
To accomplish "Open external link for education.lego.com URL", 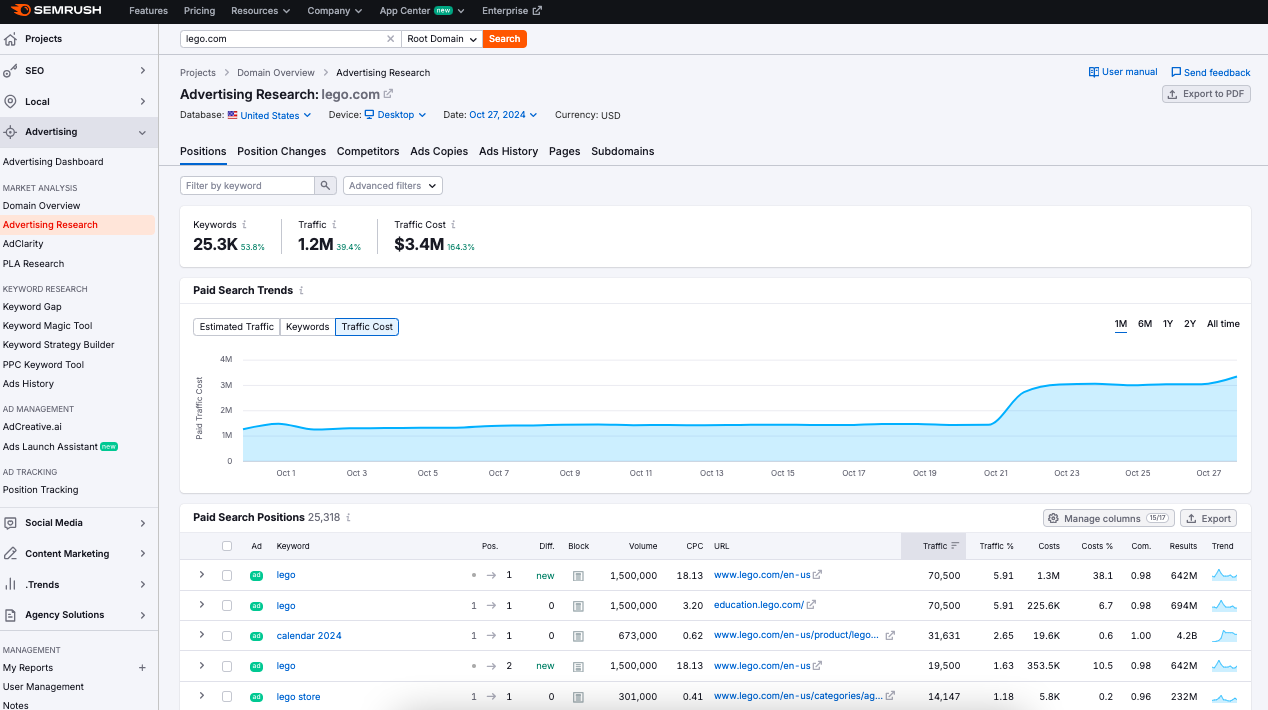I will [x=812, y=605].
